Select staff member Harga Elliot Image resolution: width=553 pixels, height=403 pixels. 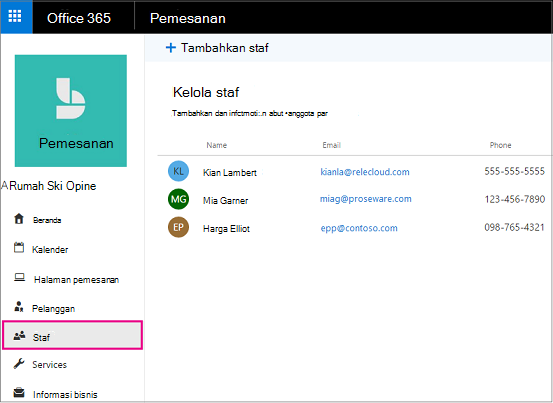[226, 229]
